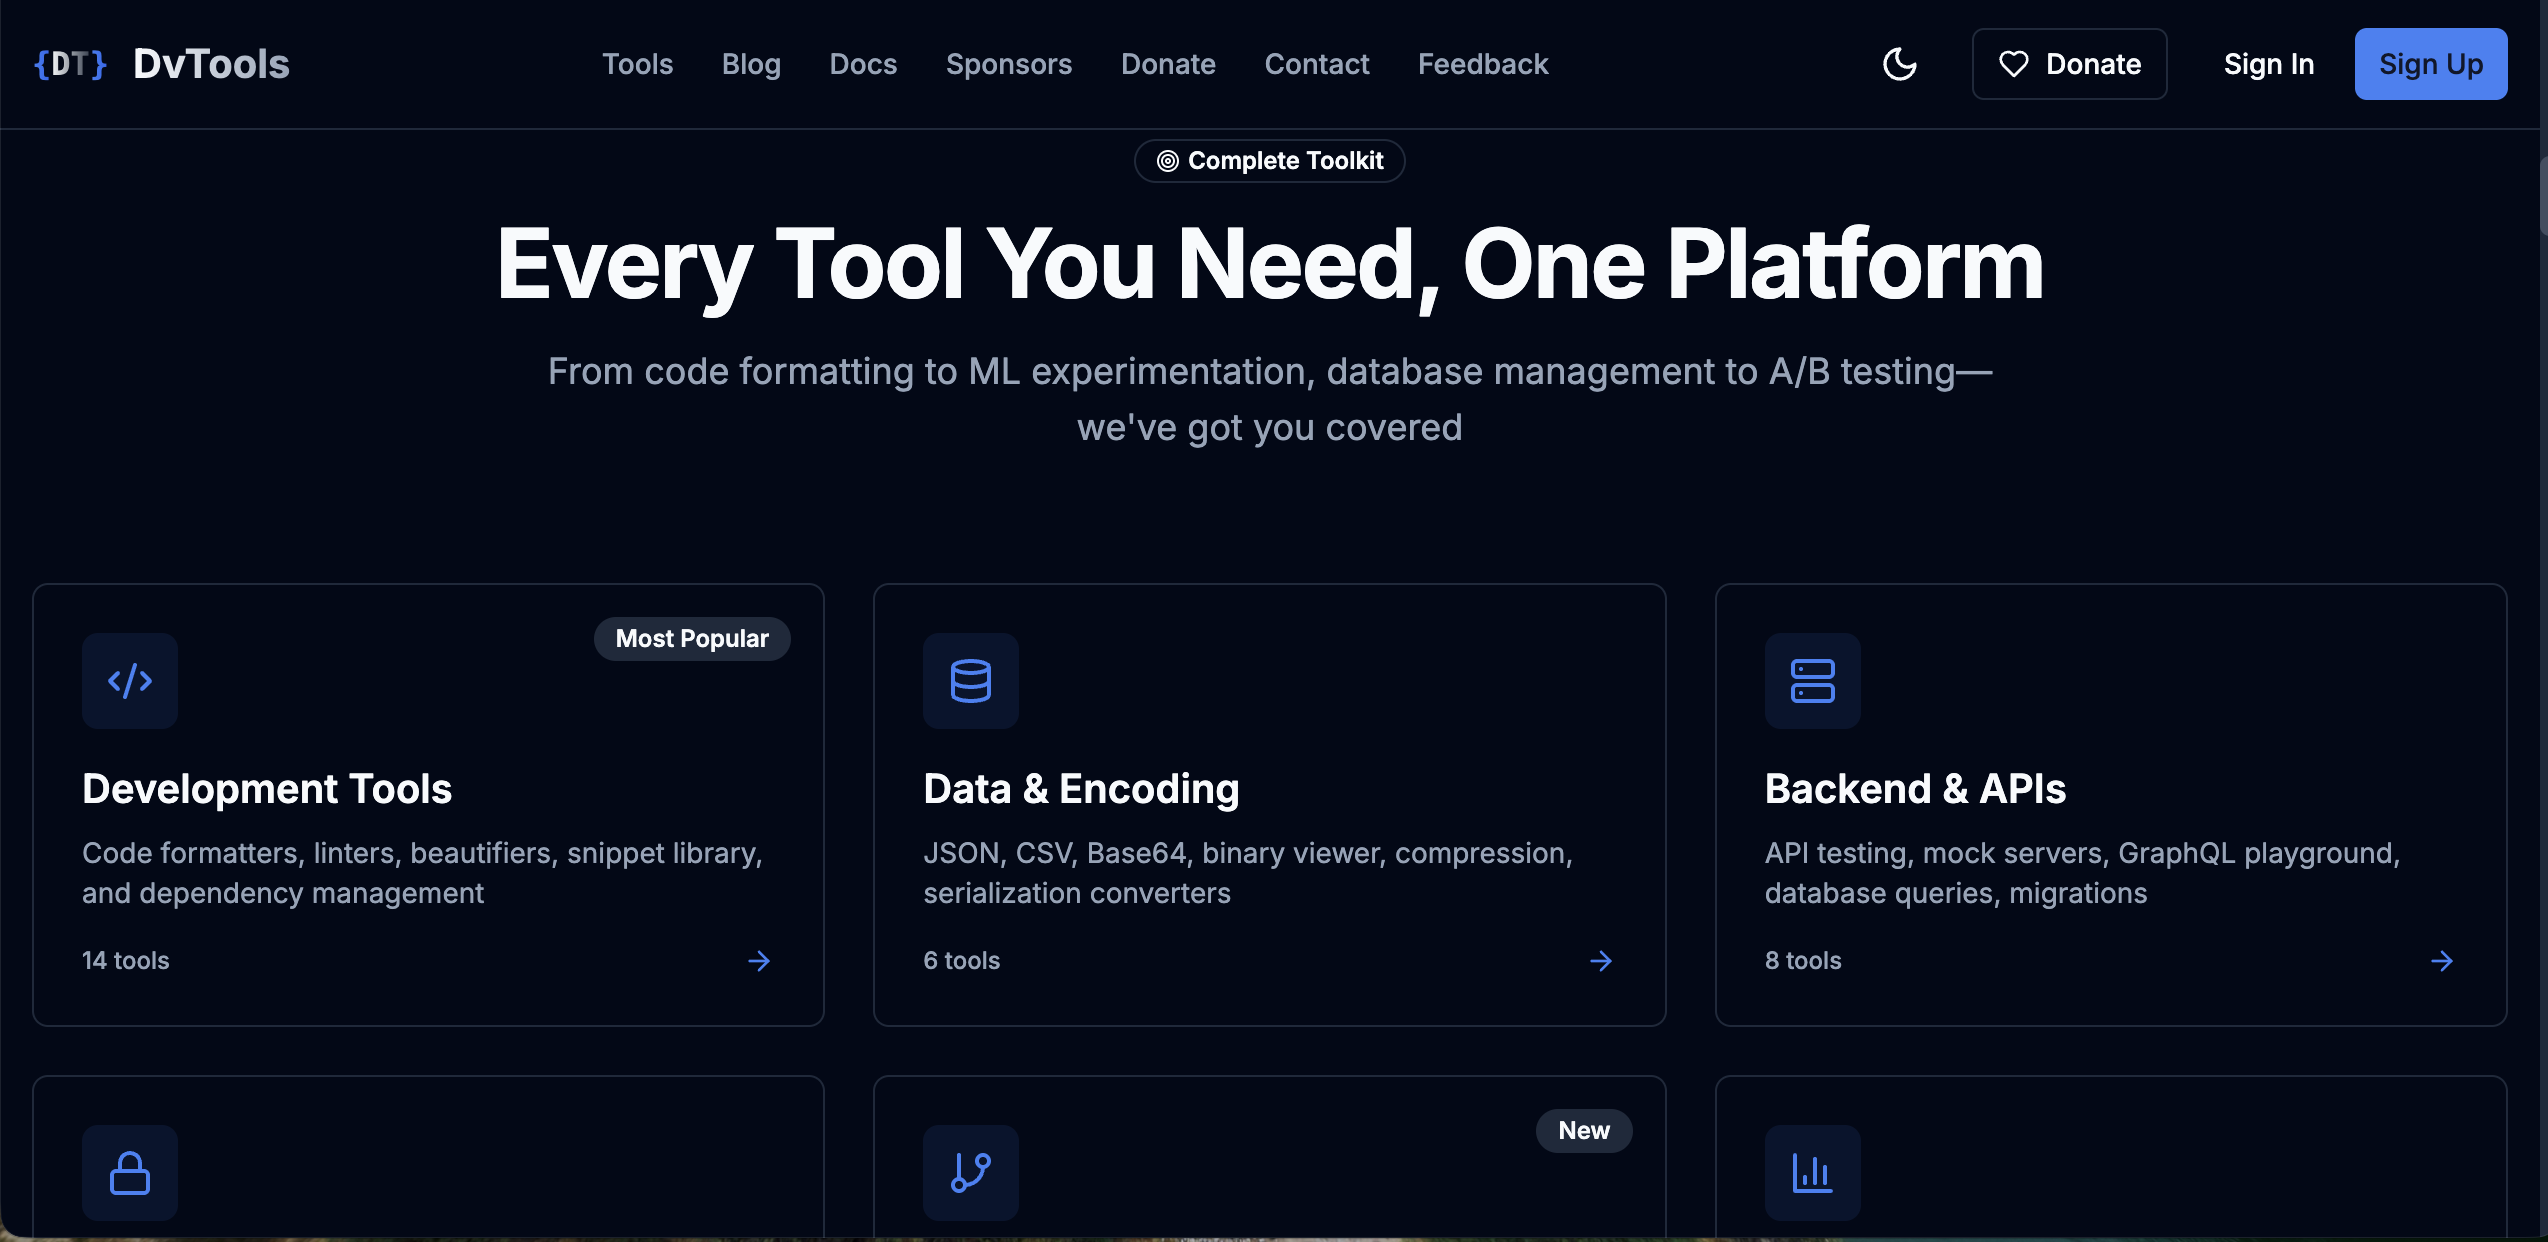2548x1242 pixels.
Task: Click the Data & Encoding database icon
Action: (x=970, y=681)
